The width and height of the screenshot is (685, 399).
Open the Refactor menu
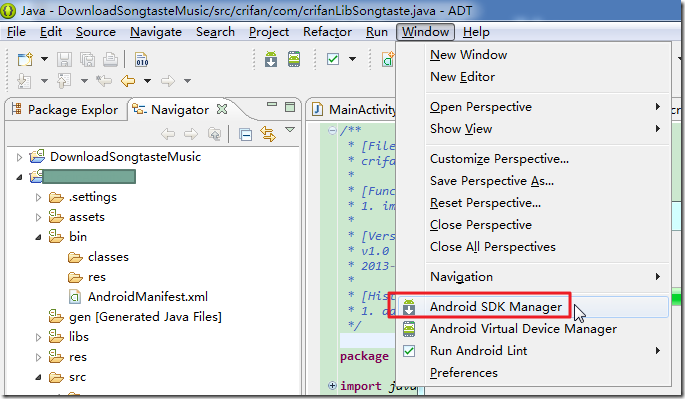coord(327,32)
